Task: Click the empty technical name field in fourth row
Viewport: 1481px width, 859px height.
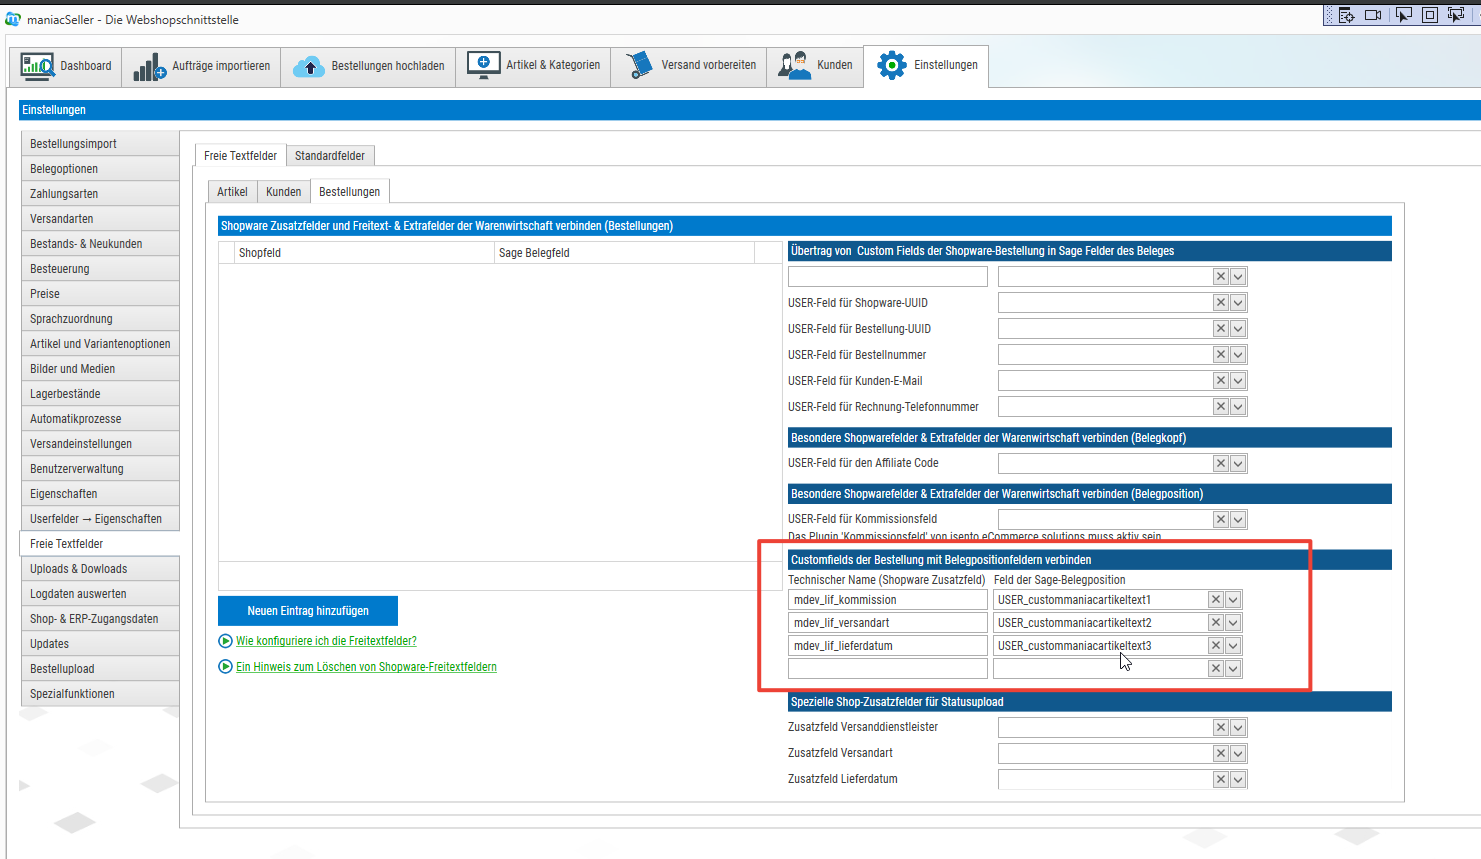Action: [888, 669]
